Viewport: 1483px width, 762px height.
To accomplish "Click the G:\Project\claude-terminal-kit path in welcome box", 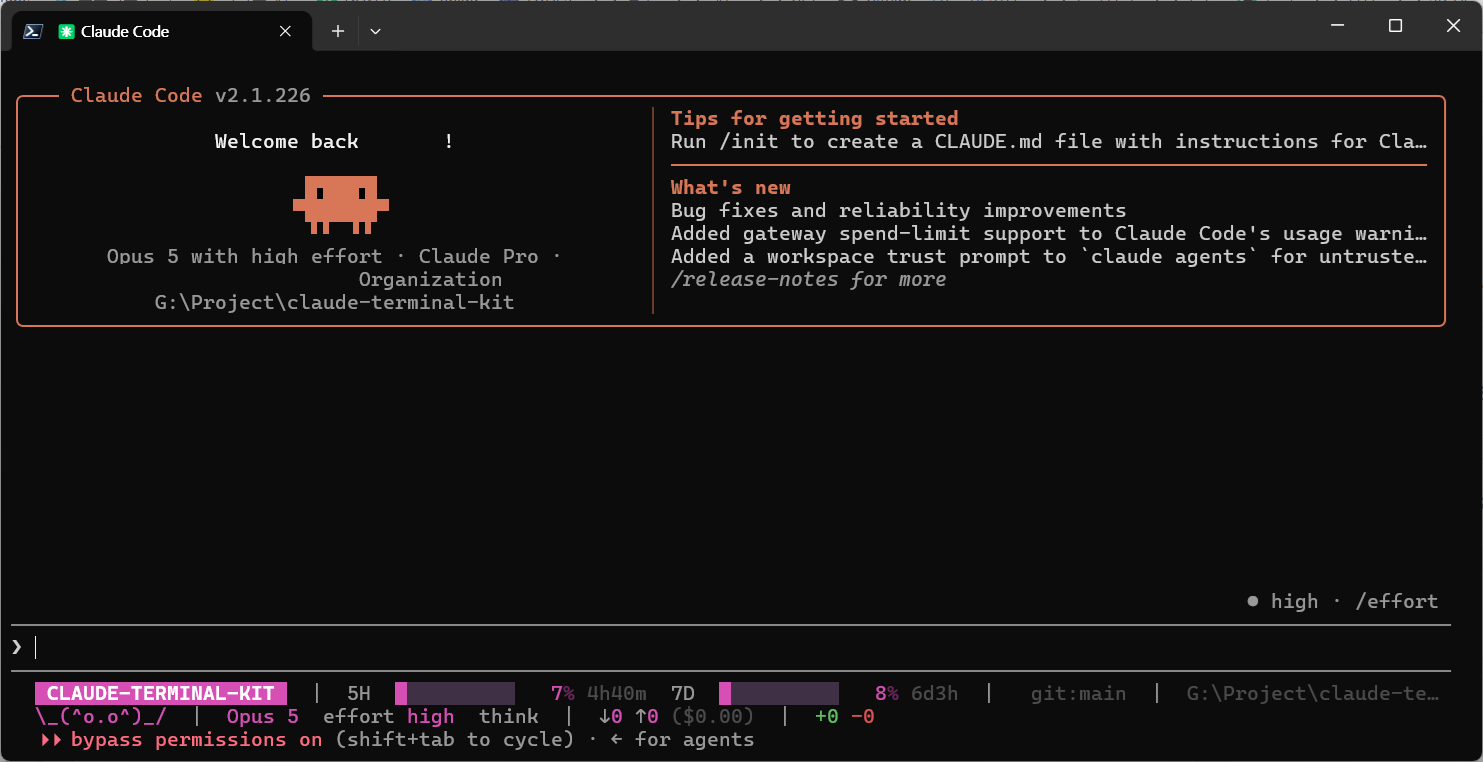I will 335,302.
